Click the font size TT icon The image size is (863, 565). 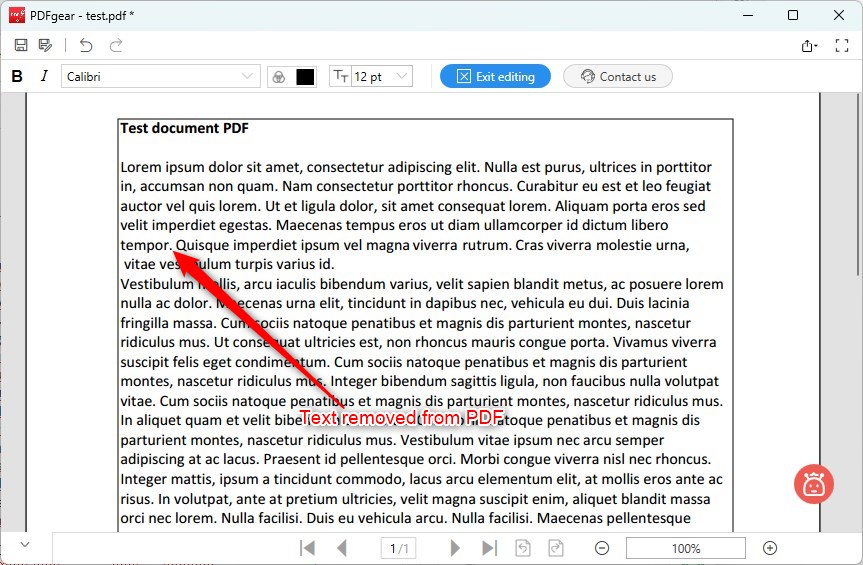(x=341, y=76)
